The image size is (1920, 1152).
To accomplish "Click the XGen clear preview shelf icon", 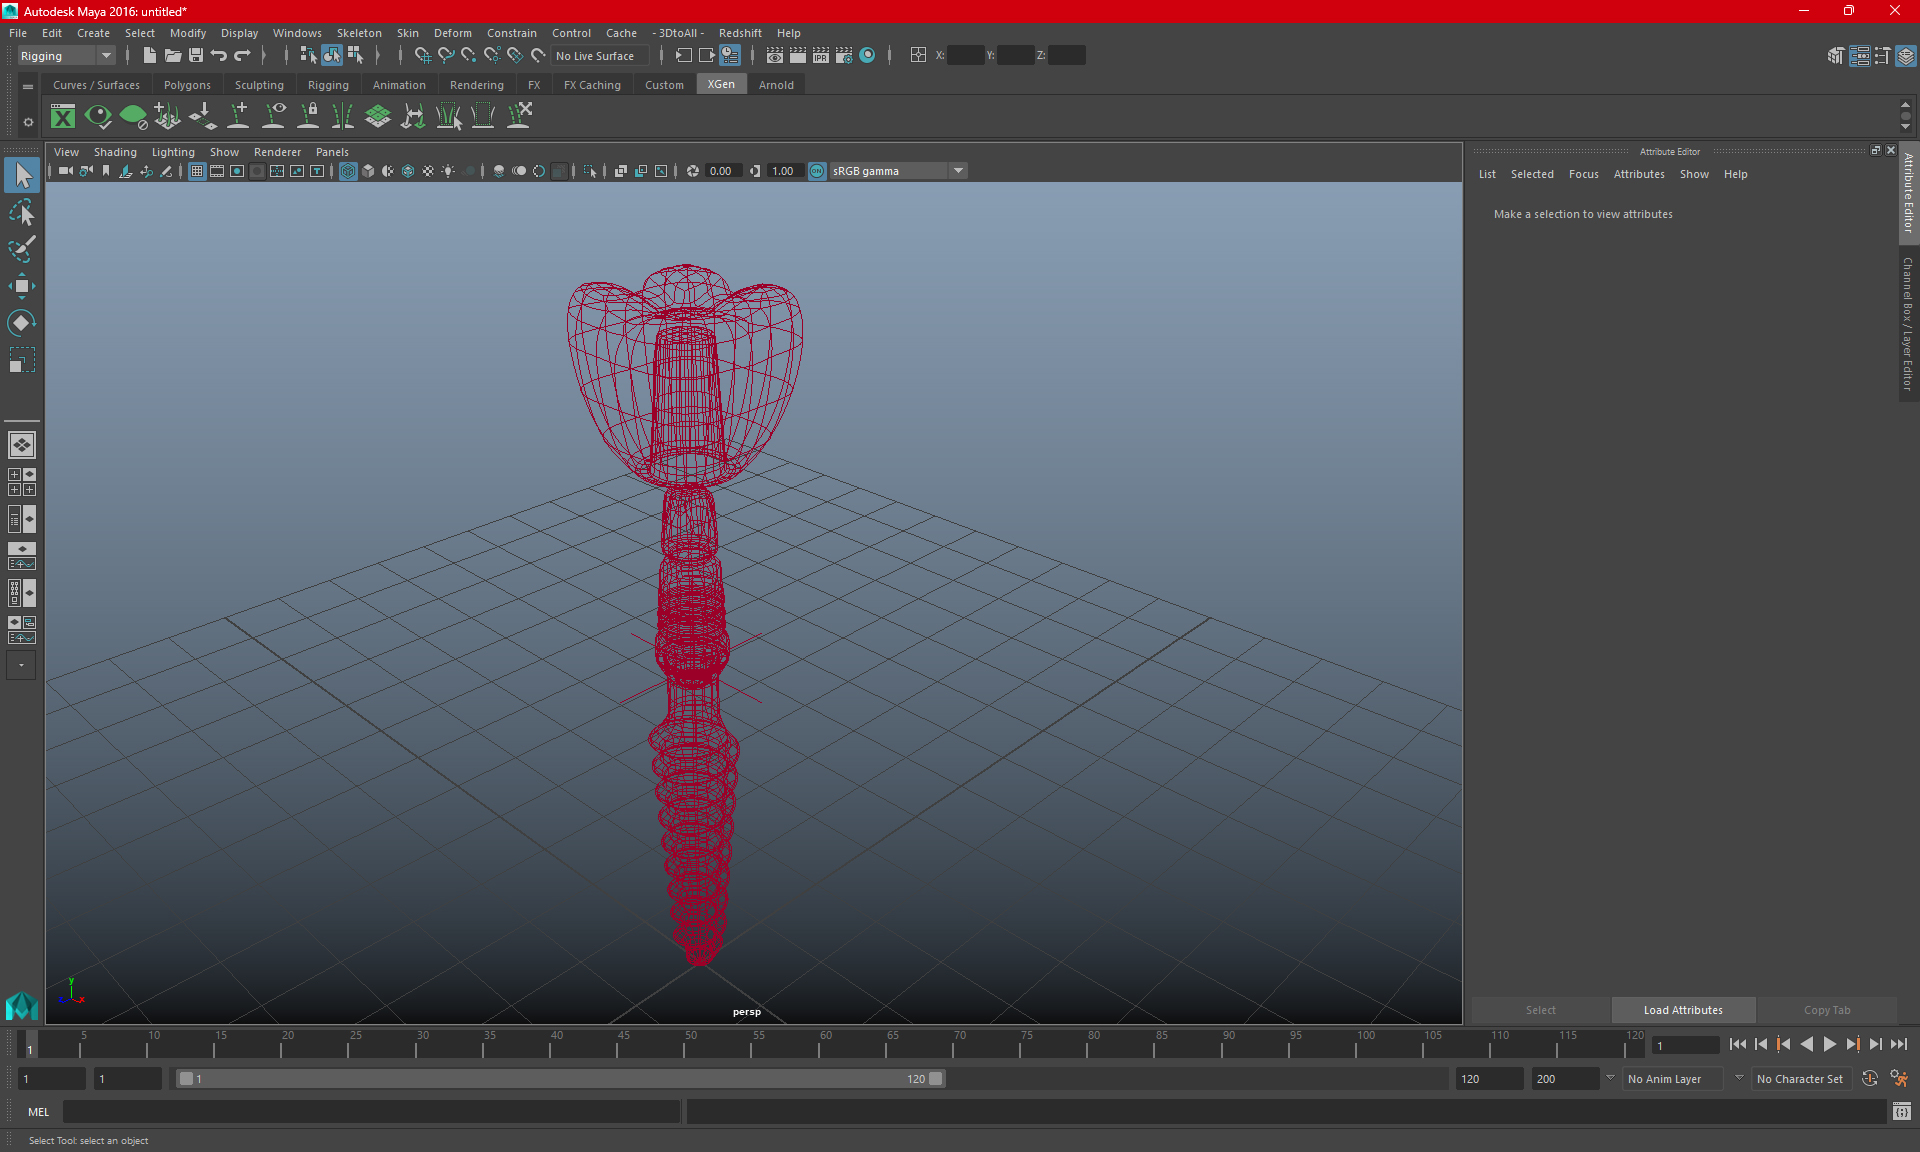I will point(133,117).
